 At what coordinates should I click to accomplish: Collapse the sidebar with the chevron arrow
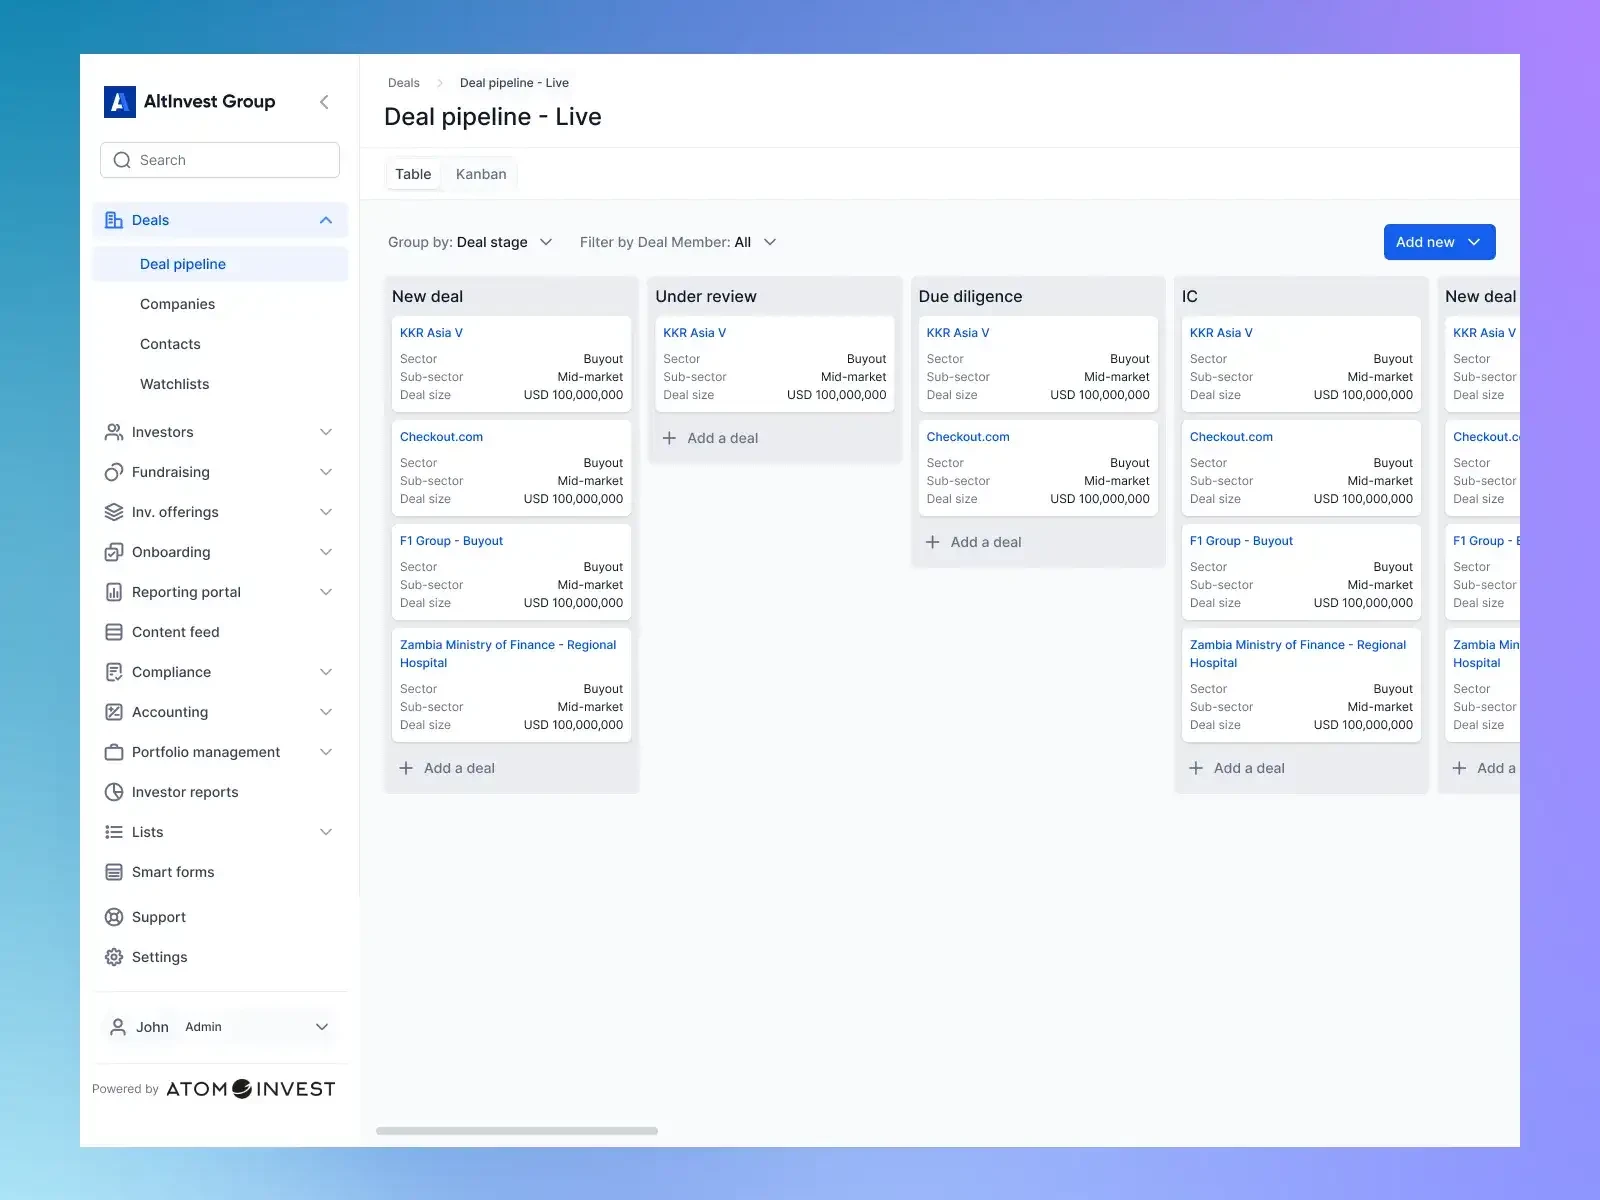pos(324,101)
